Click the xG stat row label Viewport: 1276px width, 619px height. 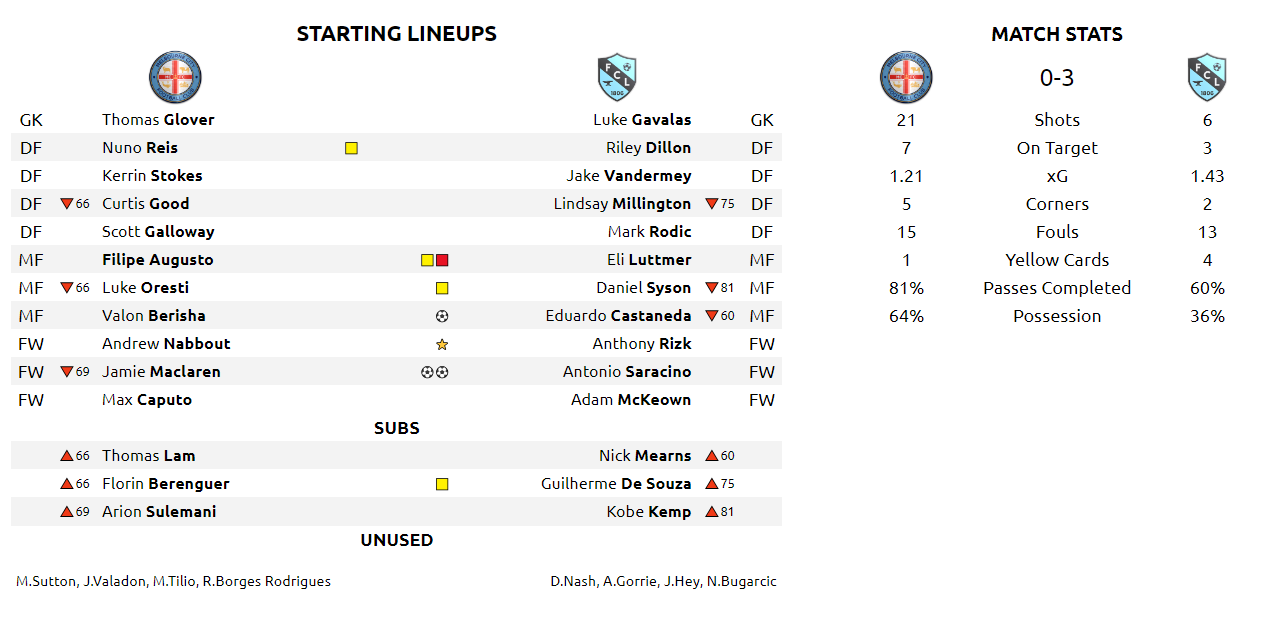(1057, 176)
